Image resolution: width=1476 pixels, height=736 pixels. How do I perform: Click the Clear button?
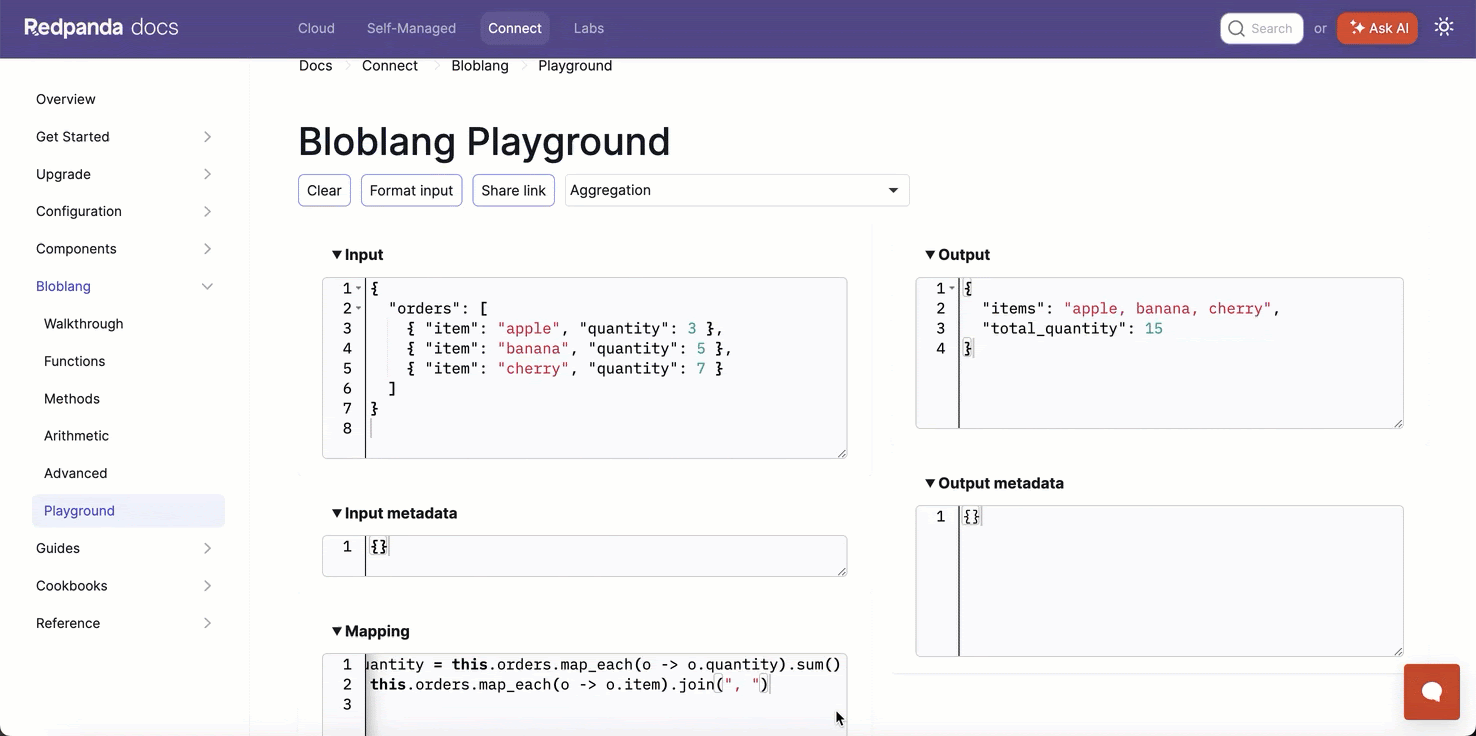tap(324, 190)
